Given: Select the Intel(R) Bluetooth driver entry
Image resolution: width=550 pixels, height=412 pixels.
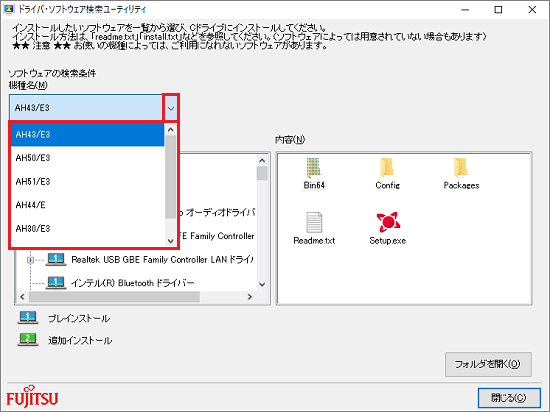Looking at the screenshot, I should pyautogui.click(x=133, y=283).
